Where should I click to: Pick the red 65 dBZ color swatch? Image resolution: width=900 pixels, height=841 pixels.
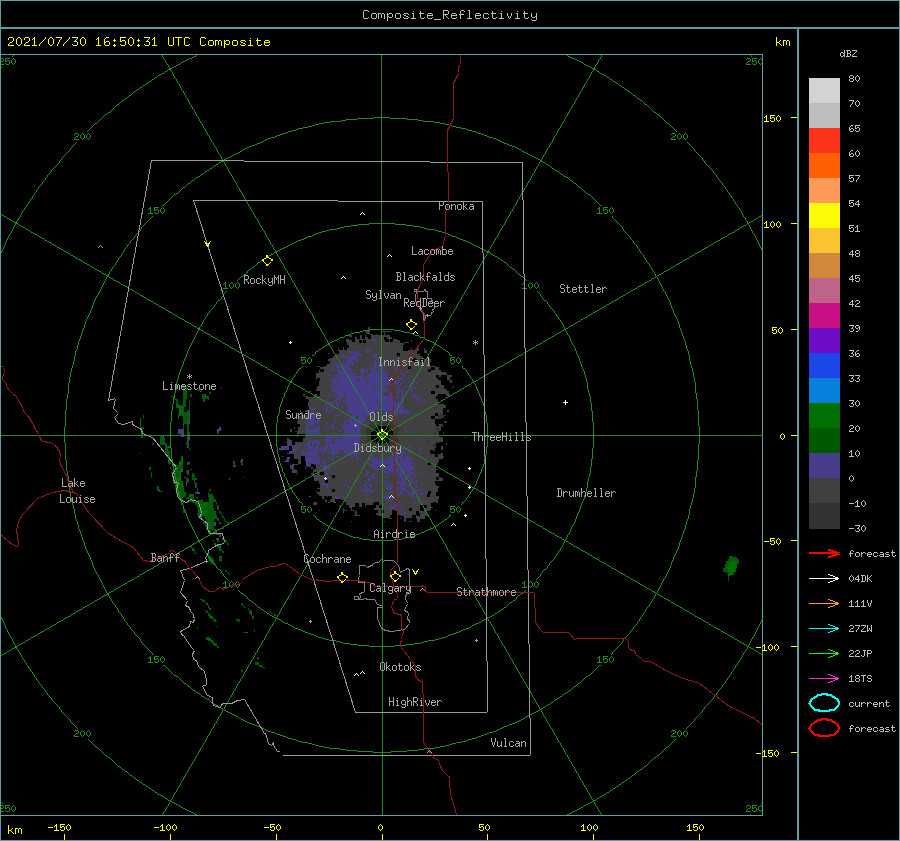coord(824,140)
